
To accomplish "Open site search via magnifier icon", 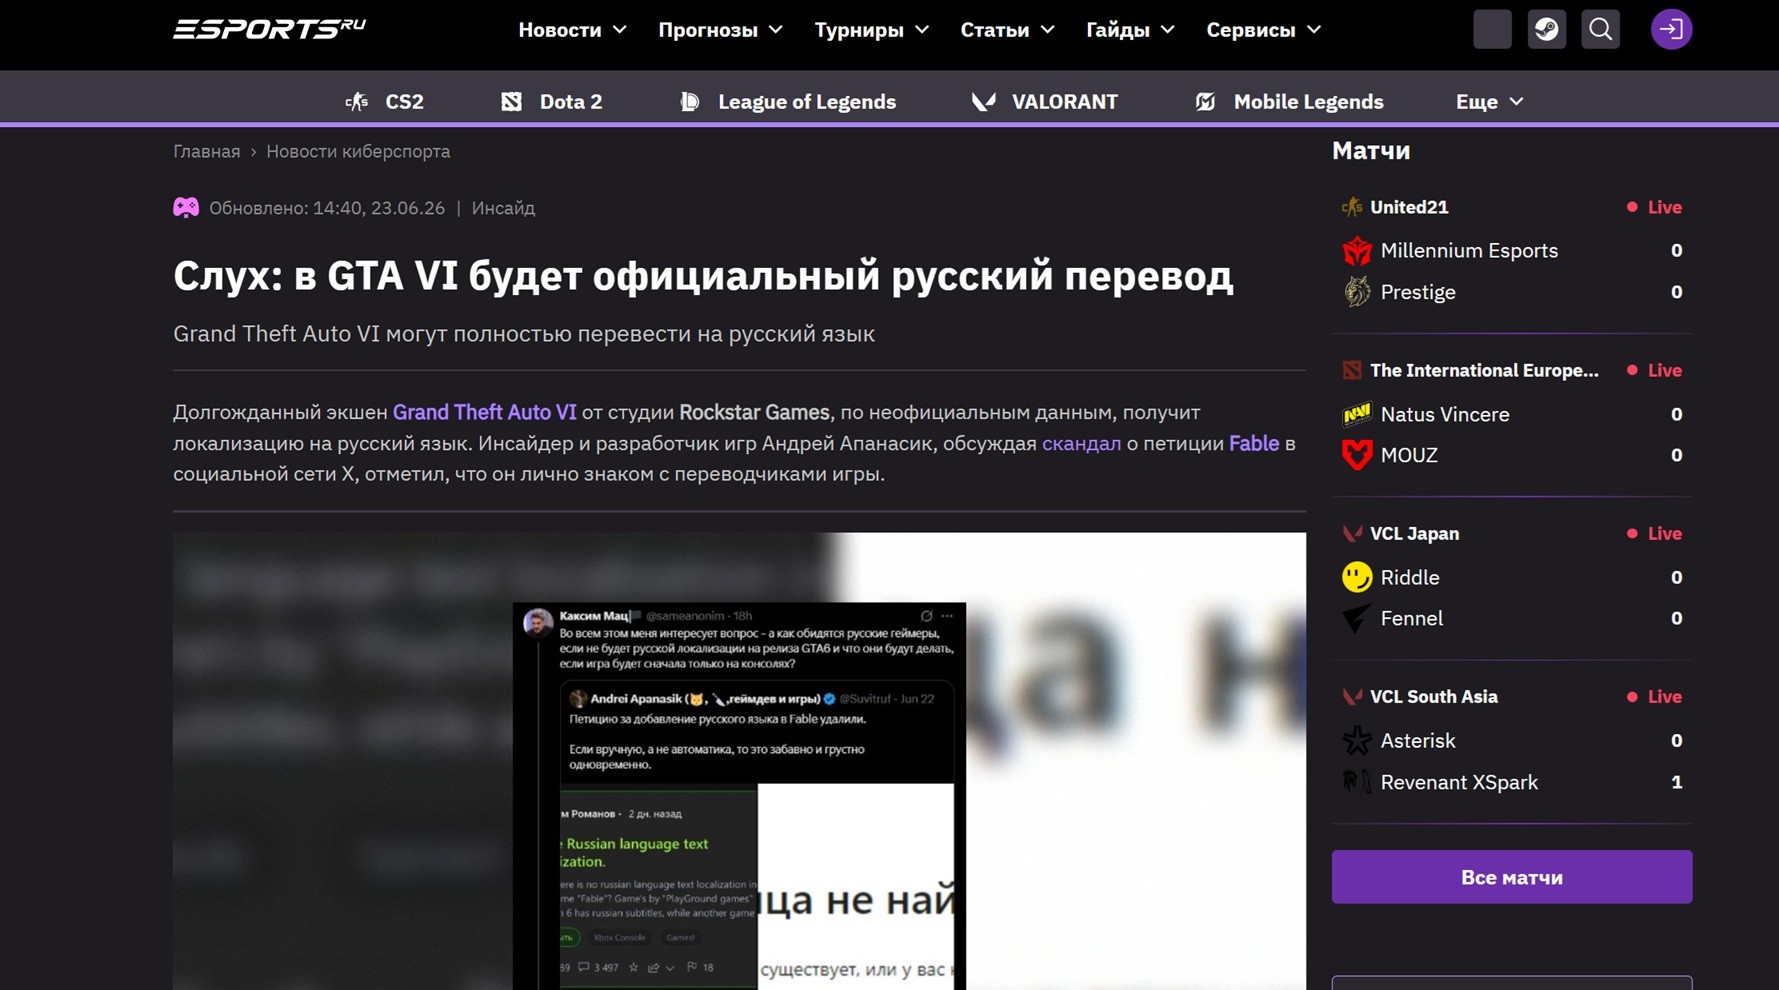I will pyautogui.click(x=1600, y=29).
